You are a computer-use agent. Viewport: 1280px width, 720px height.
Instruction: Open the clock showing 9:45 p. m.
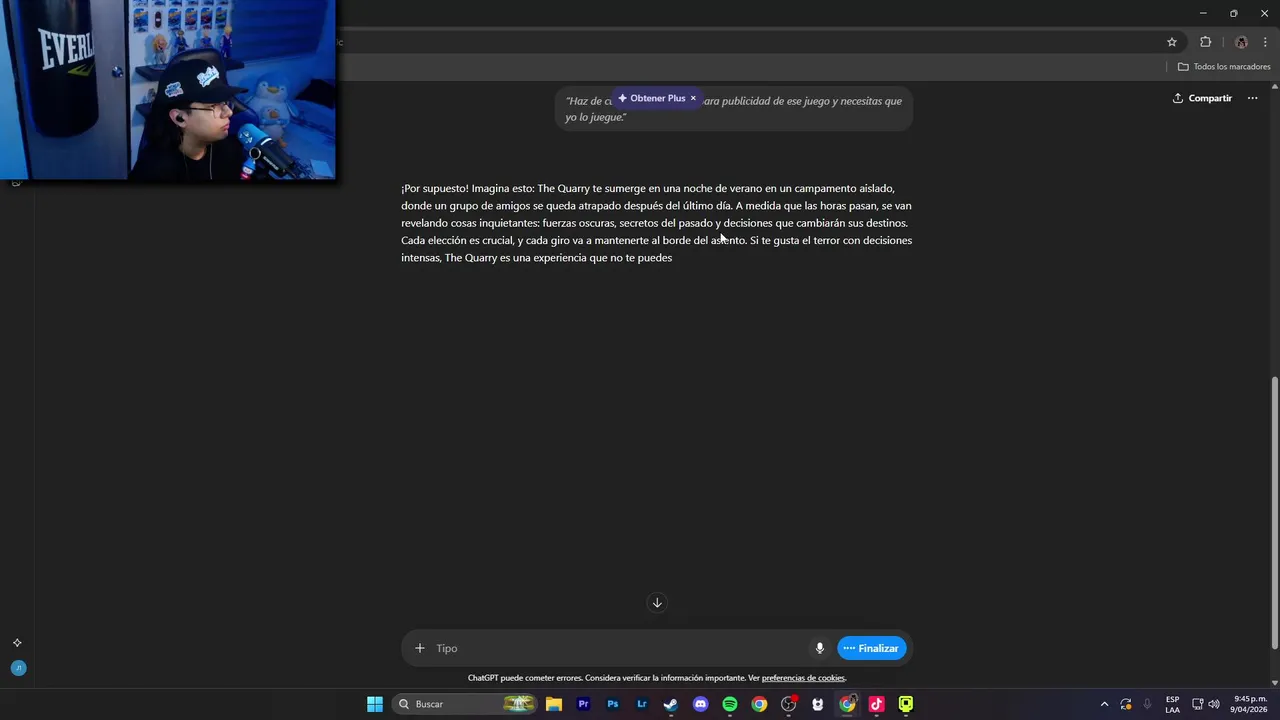coord(1249,704)
